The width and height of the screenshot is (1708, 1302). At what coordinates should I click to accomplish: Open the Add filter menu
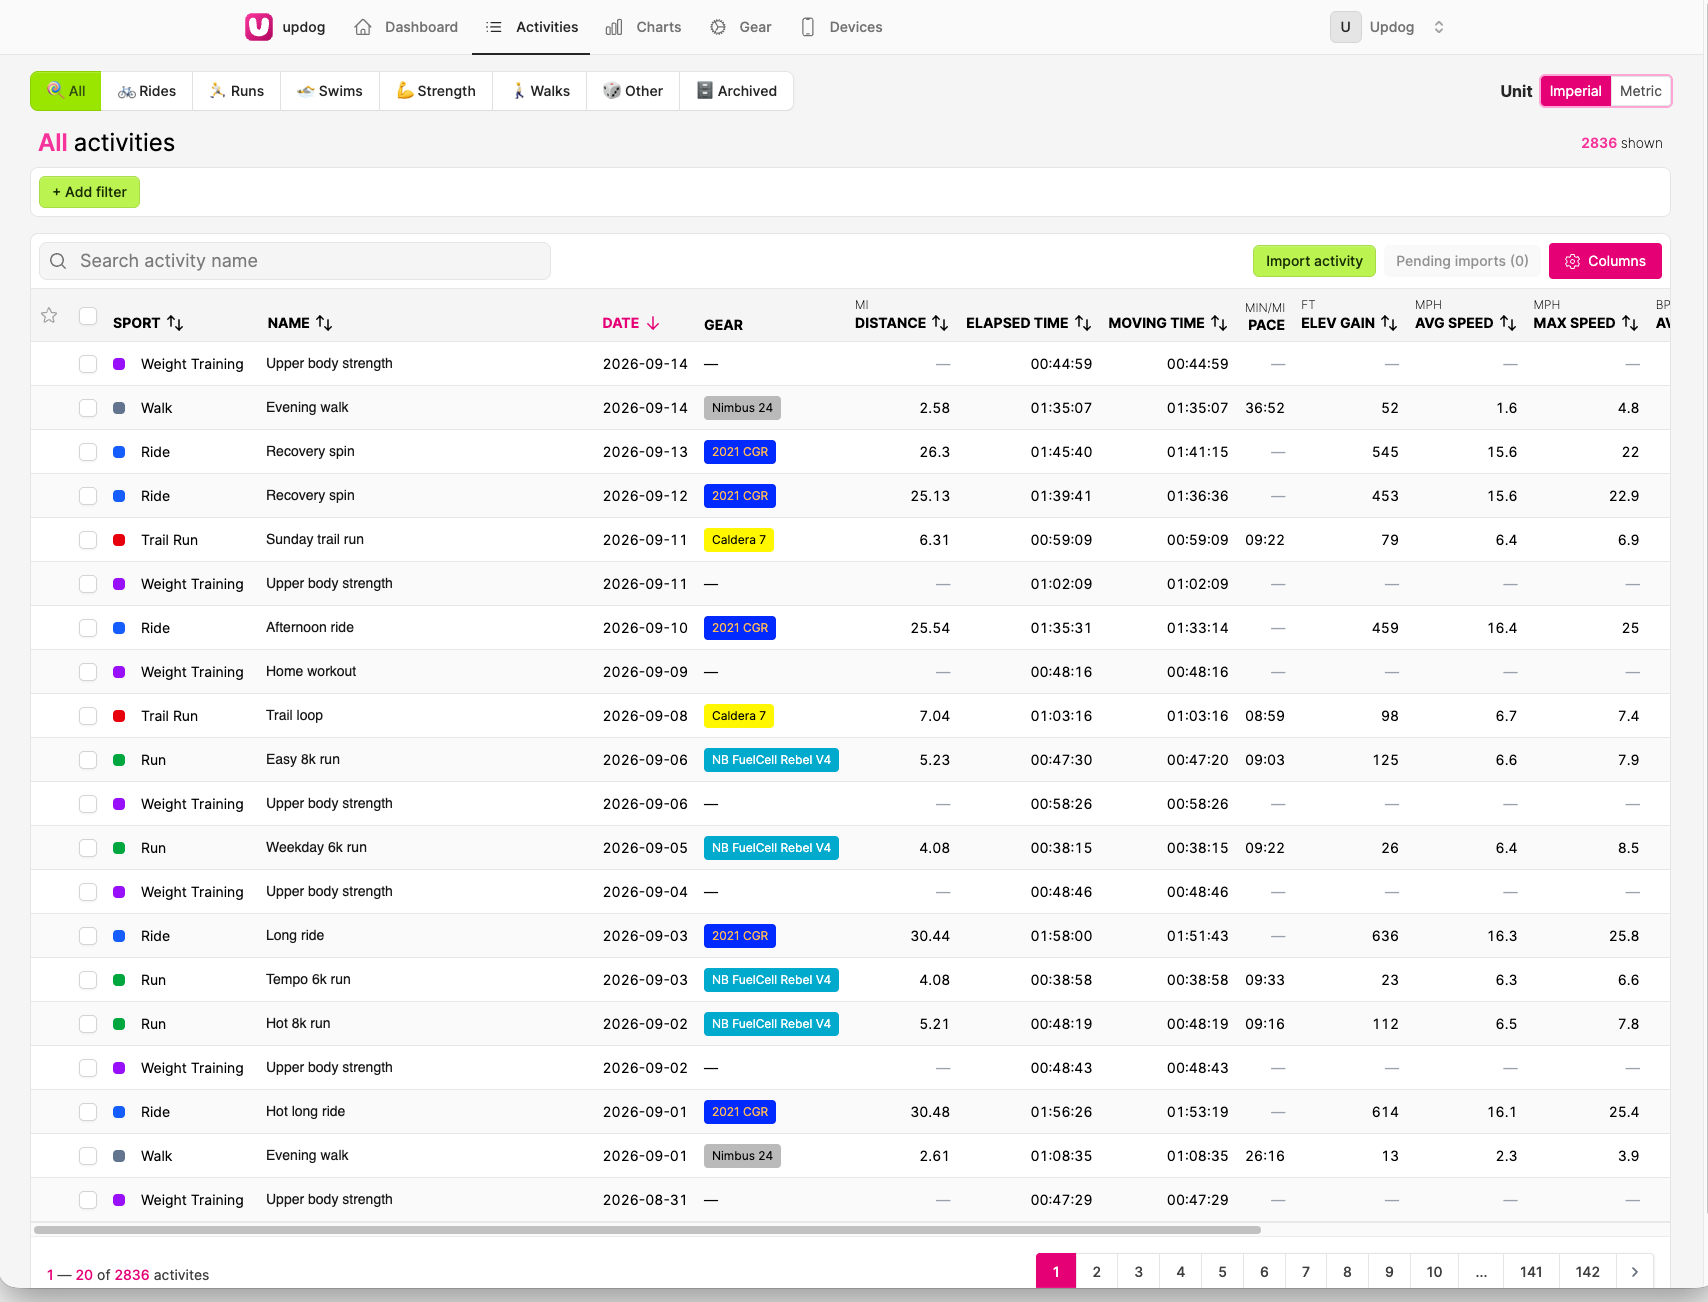(89, 192)
